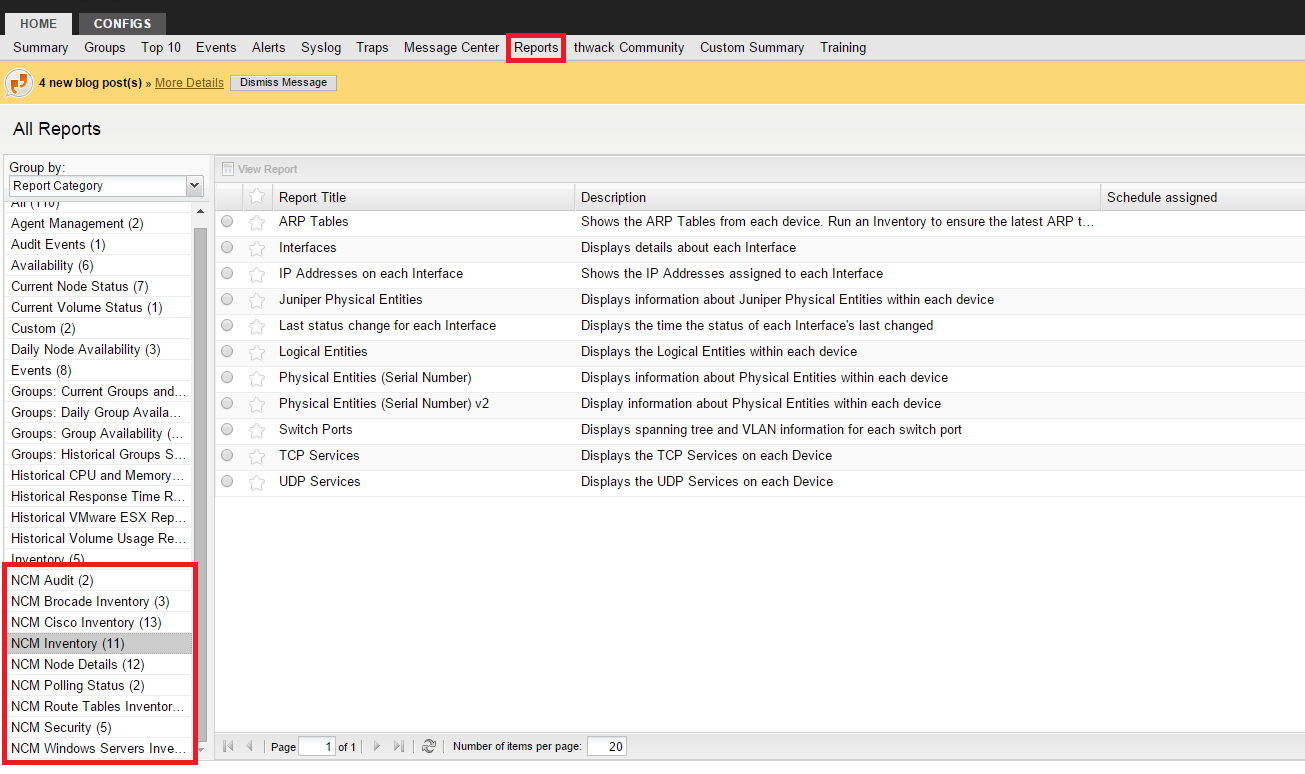Select Switch Ports radio button
1305x774 pixels.
point(227,429)
